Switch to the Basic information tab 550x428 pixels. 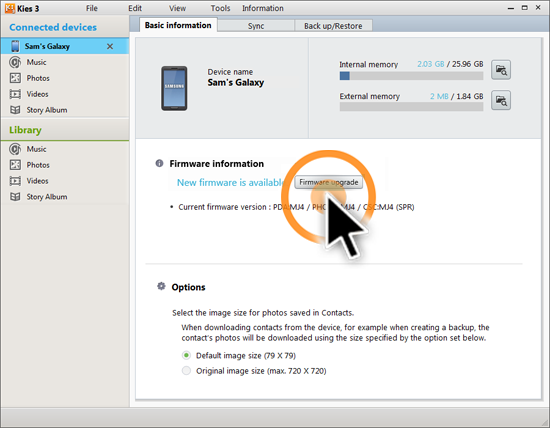tap(178, 25)
